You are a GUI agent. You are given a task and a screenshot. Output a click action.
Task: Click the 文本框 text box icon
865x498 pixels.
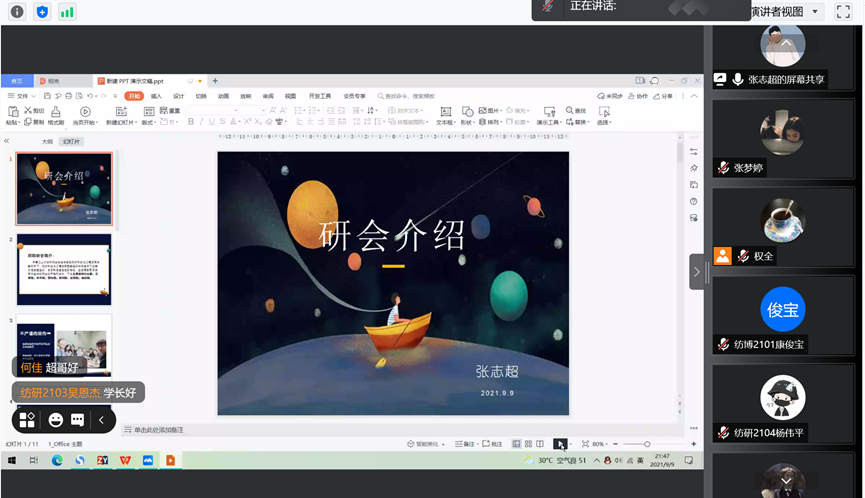[x=446, y=112]
